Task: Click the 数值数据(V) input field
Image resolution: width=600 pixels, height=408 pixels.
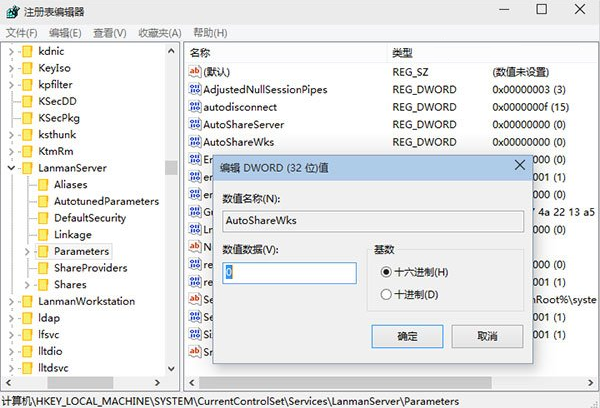Action: 289,273
